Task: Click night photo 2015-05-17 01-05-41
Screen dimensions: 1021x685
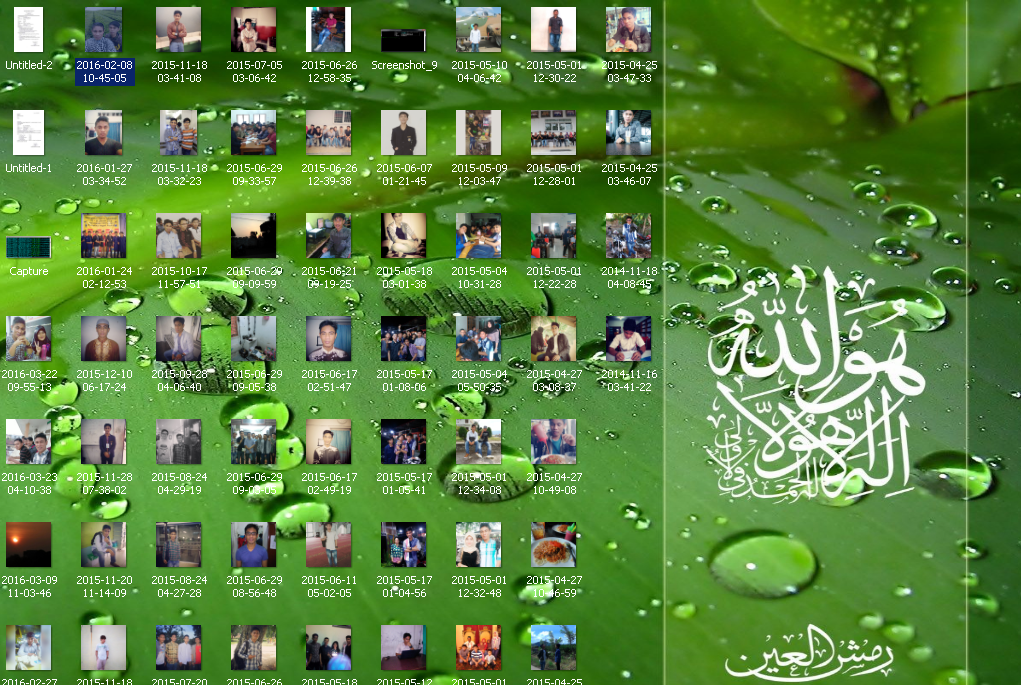Action: (x=404, y=441)
